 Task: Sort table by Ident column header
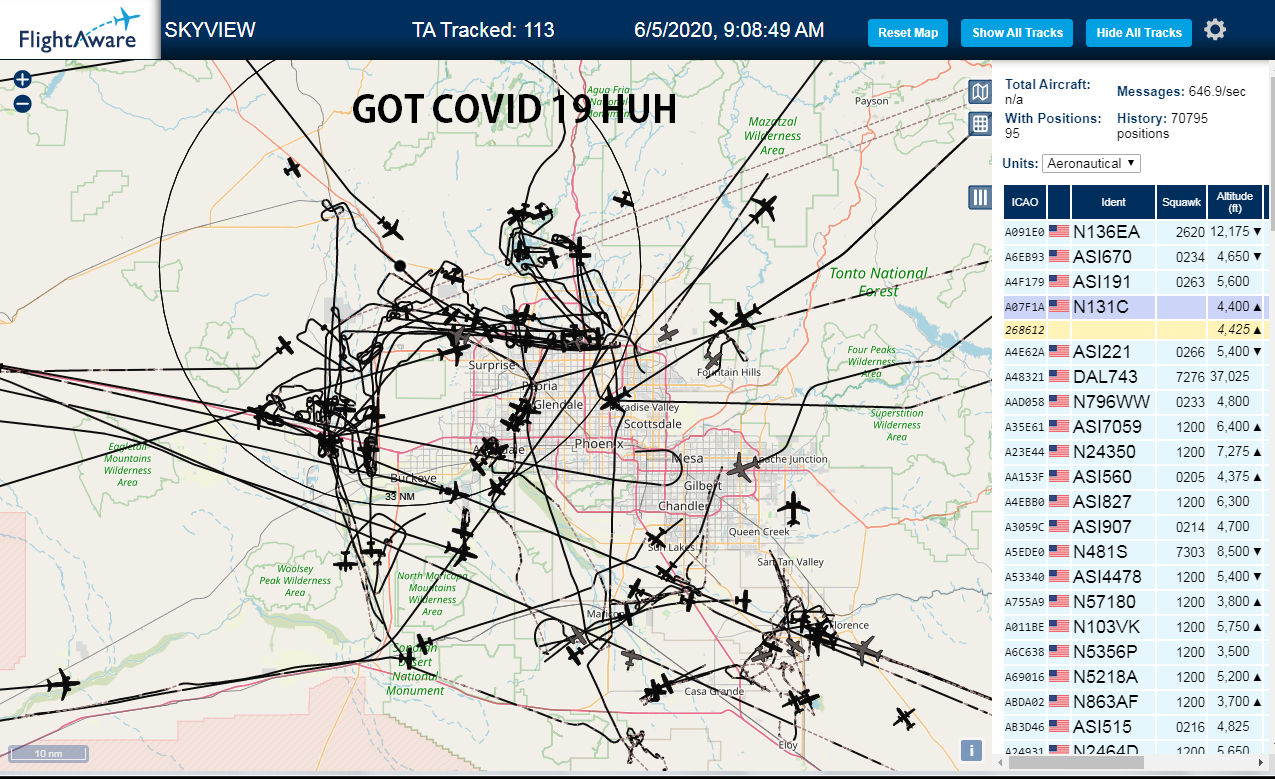pyautogui.click(x=1114, y=202)
